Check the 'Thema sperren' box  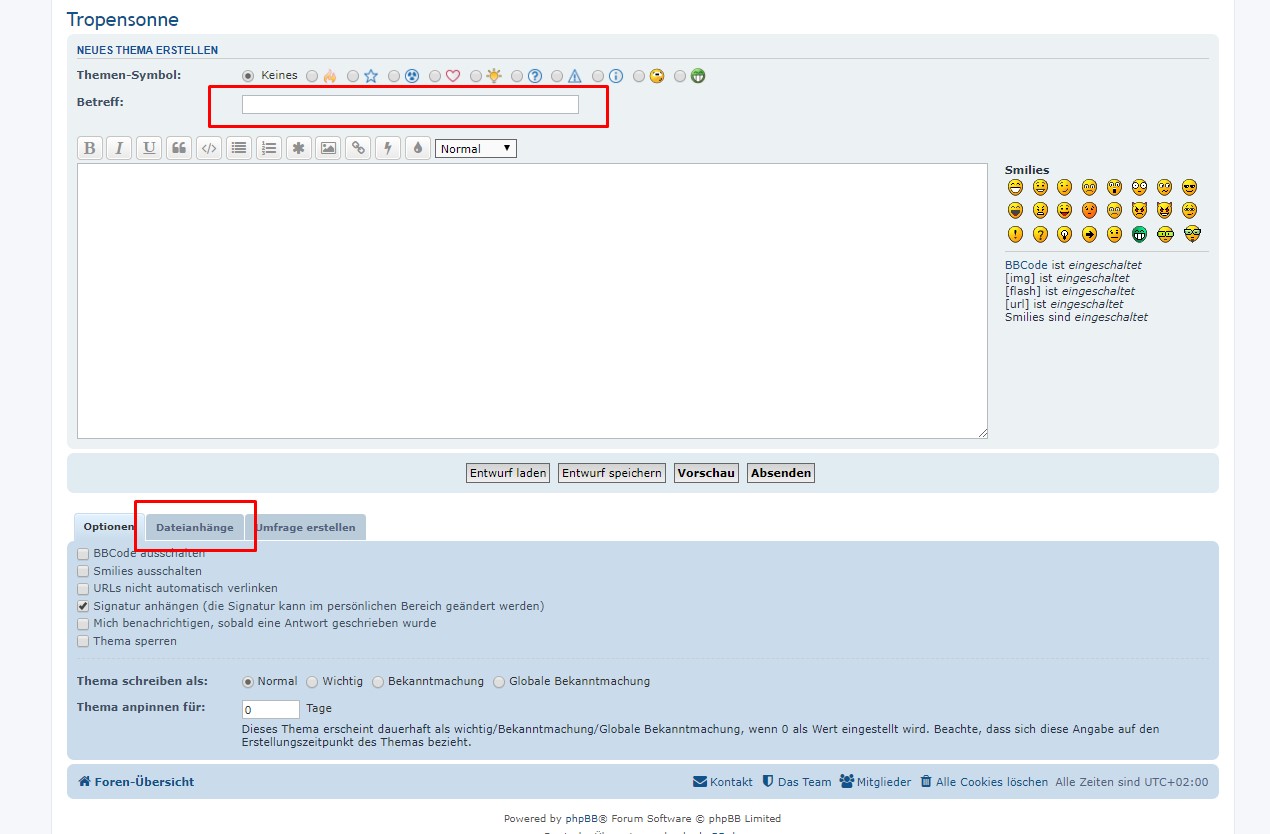point(83,641)
